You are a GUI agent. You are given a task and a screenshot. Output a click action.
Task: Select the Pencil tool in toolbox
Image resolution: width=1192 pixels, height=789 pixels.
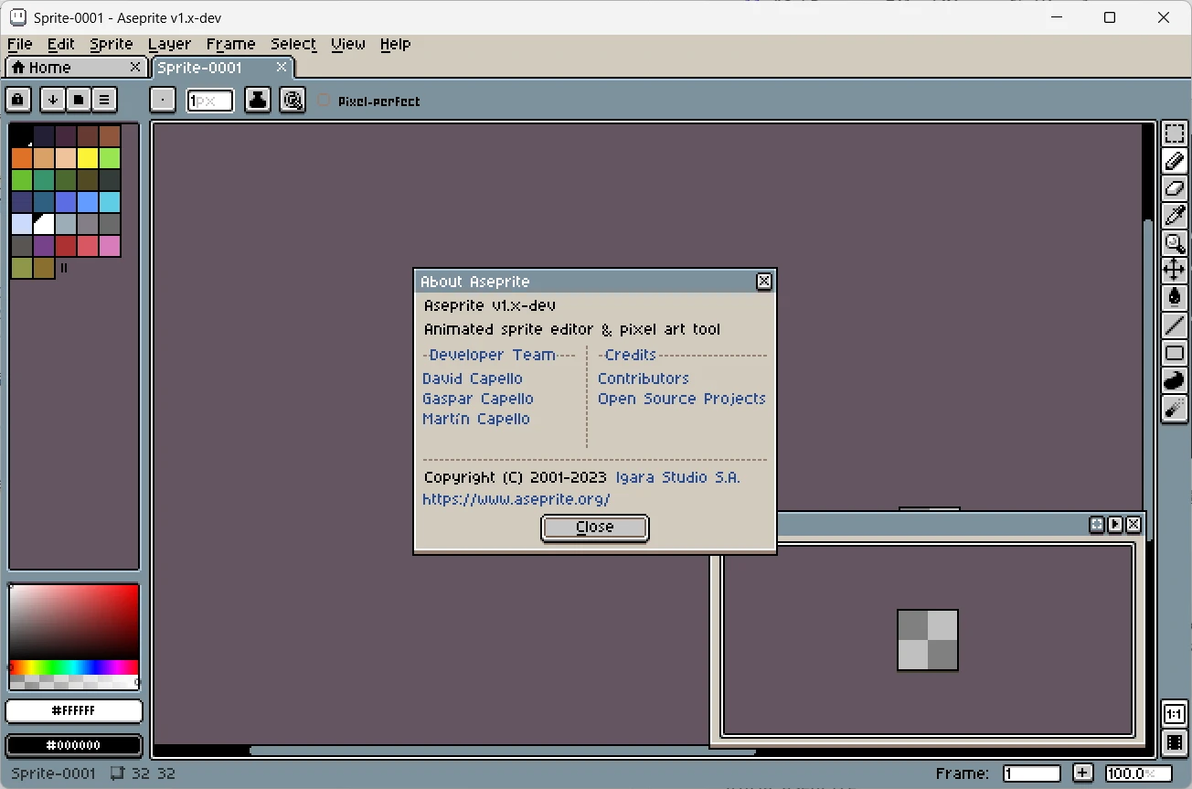(x=1174, y=161)
